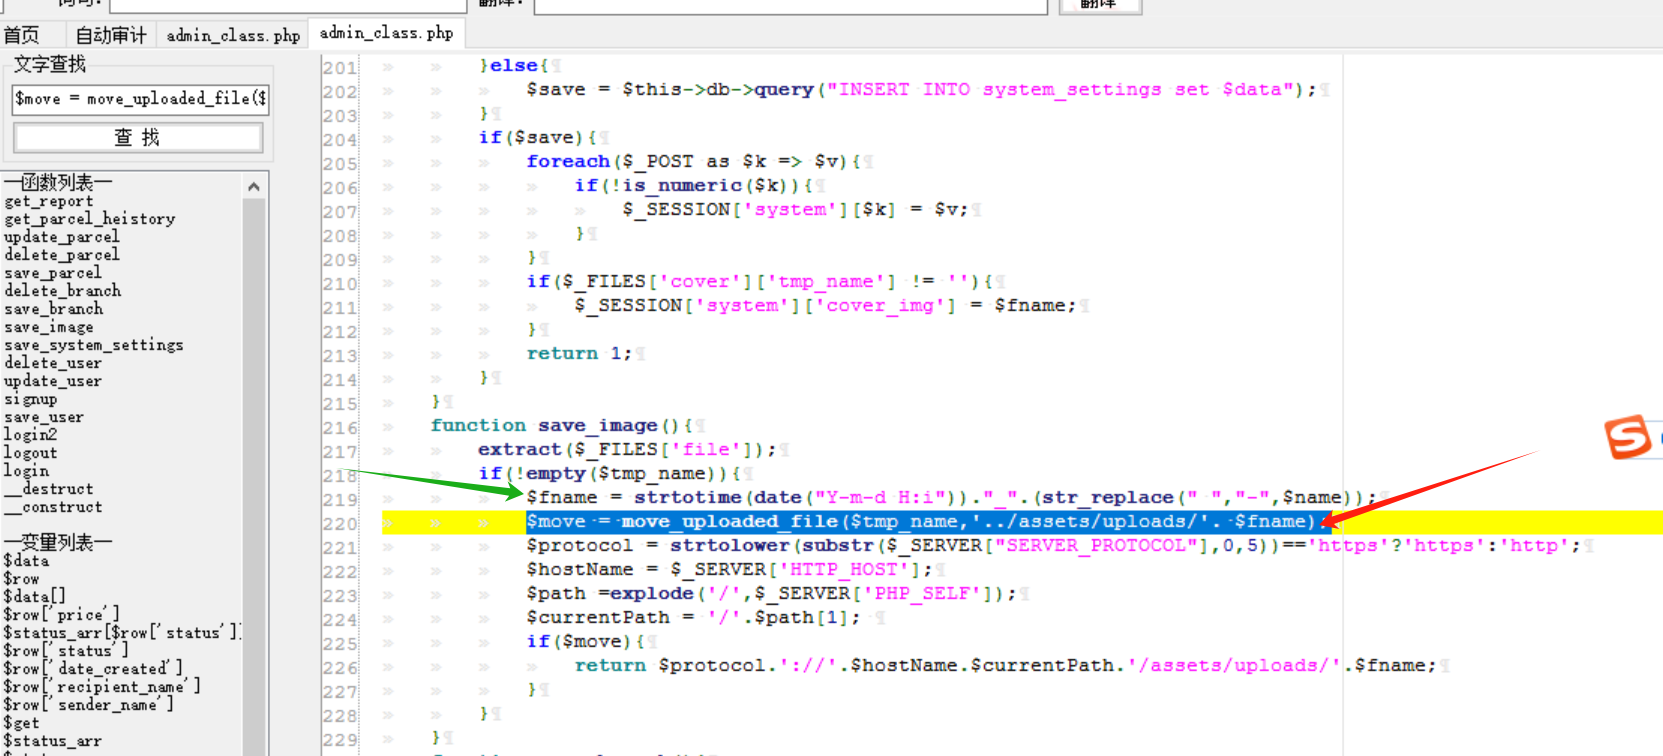The image size is (1663, 756).
Task: Click the foreach($_POST as $k) line
Action: click(693, 161)
